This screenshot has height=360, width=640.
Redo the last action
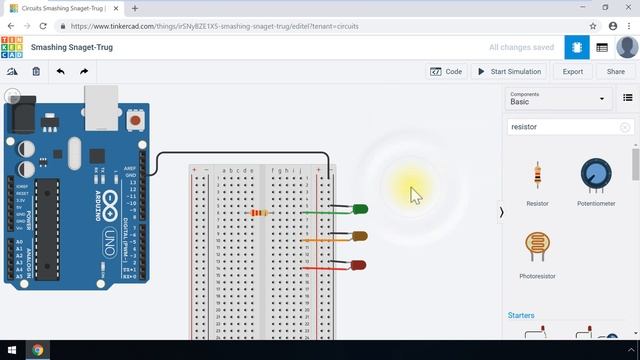click(x=84, y=71)
